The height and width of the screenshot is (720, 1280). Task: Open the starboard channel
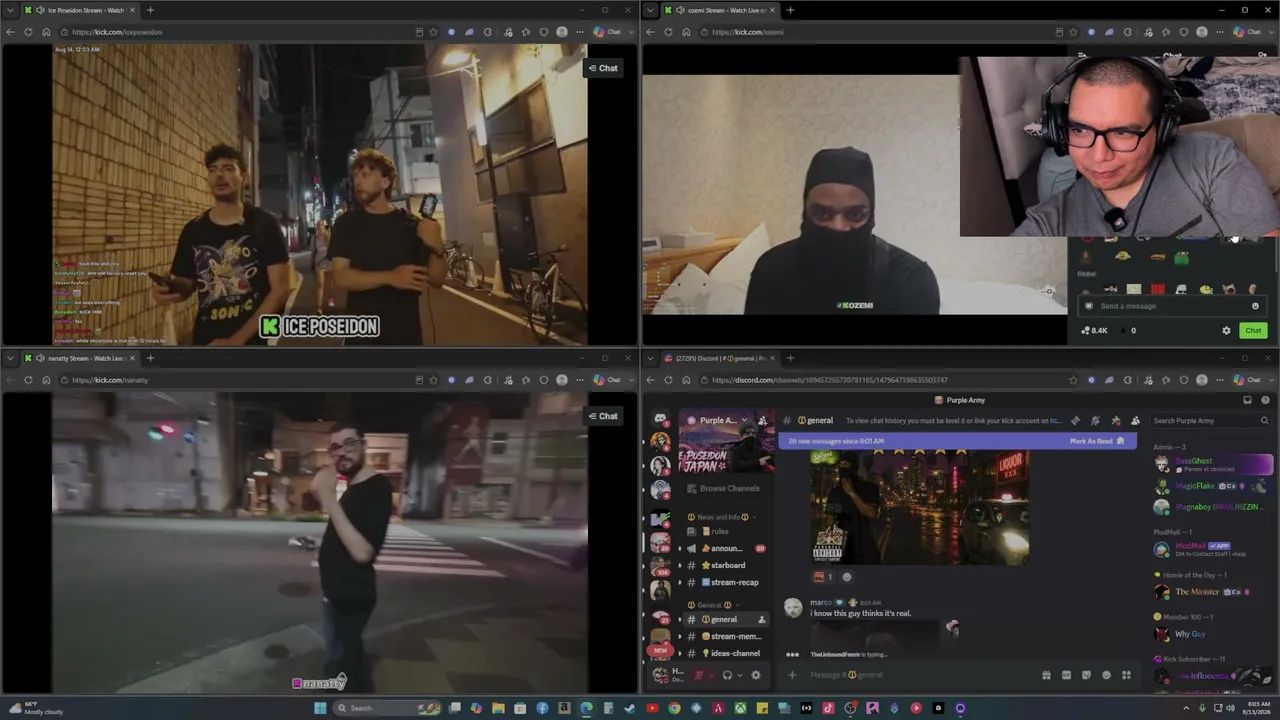[728, 565]
